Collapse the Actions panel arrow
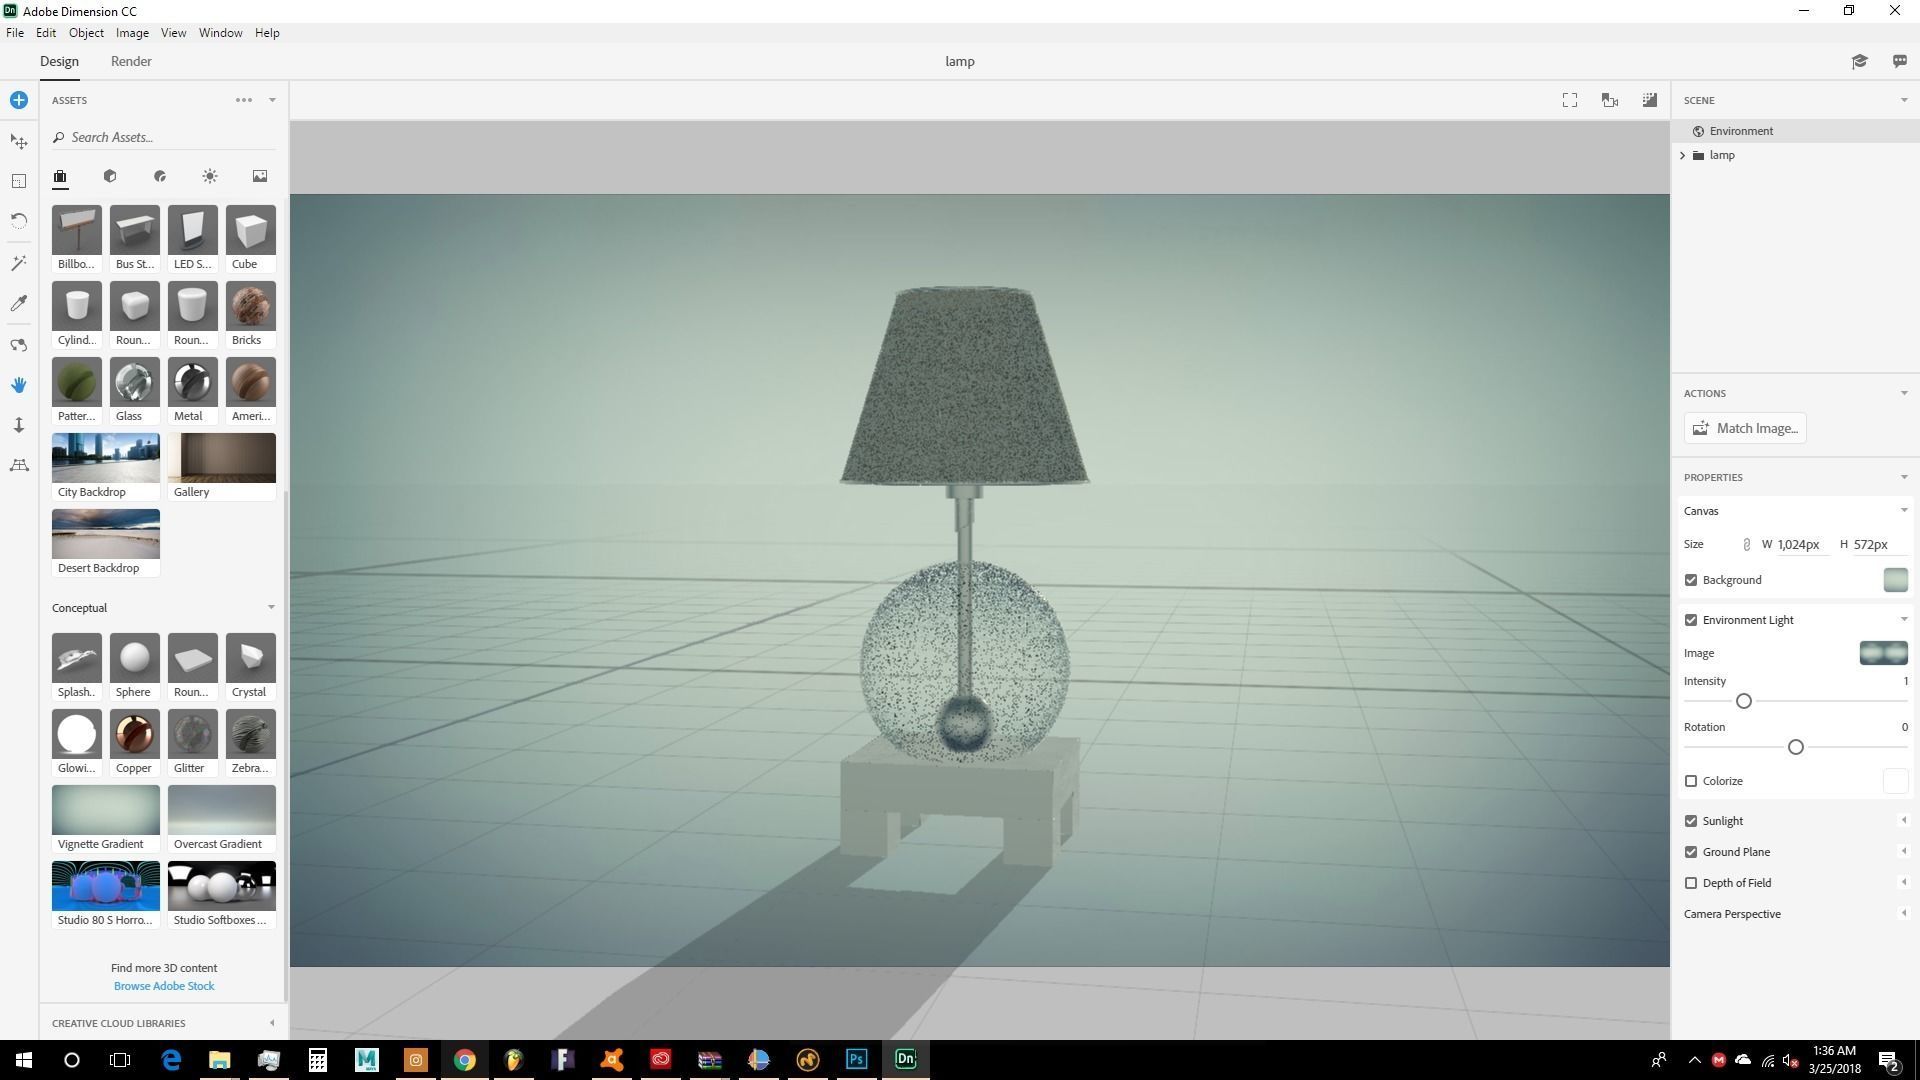Viewport: 1920px width, 1080px height. click(1904, 393)
